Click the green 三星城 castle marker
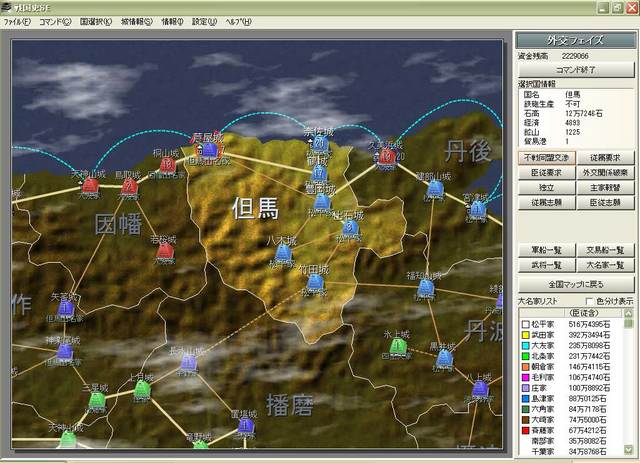This screenshot has width=640, height=463. (97, 400)
